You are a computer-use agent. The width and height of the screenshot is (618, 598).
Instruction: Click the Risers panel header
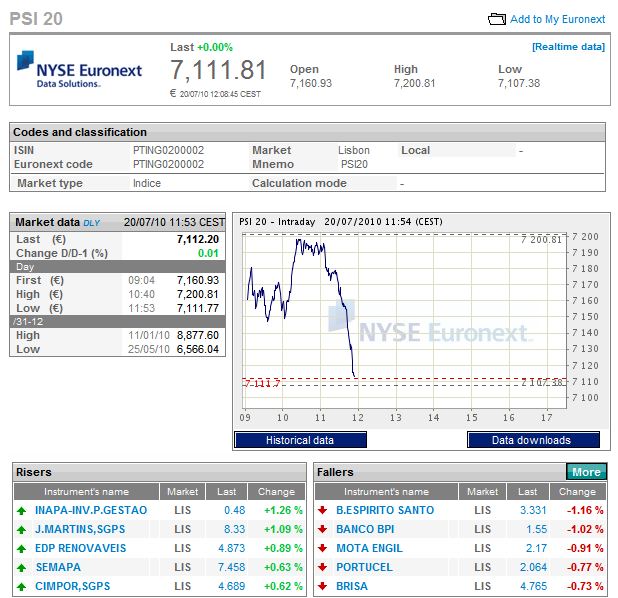(159, 472)
